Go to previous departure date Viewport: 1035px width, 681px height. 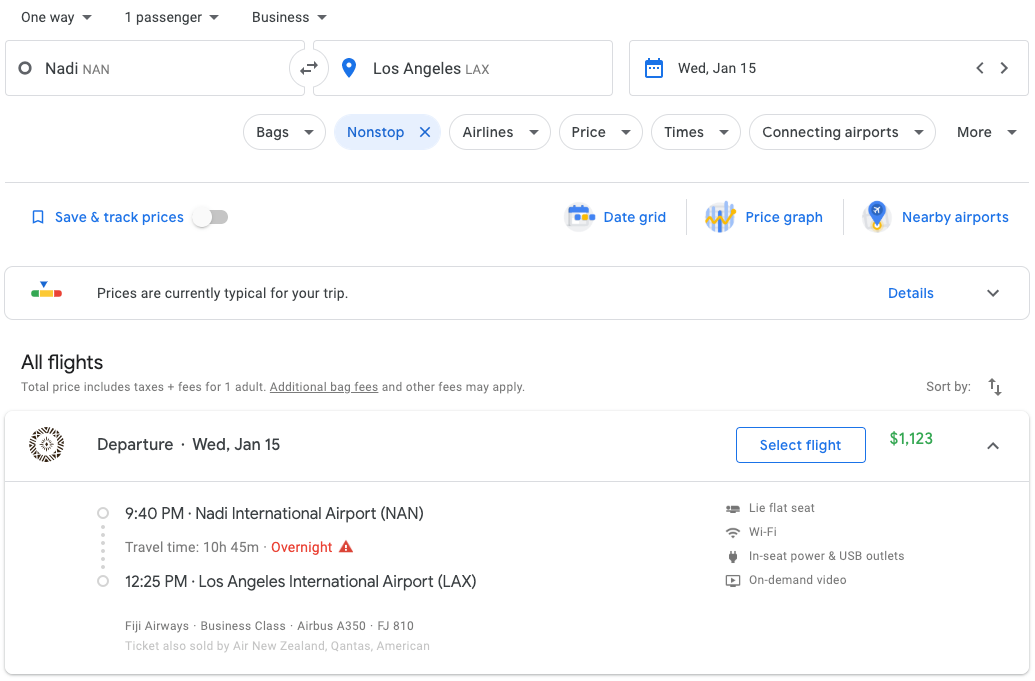[980, 68]
